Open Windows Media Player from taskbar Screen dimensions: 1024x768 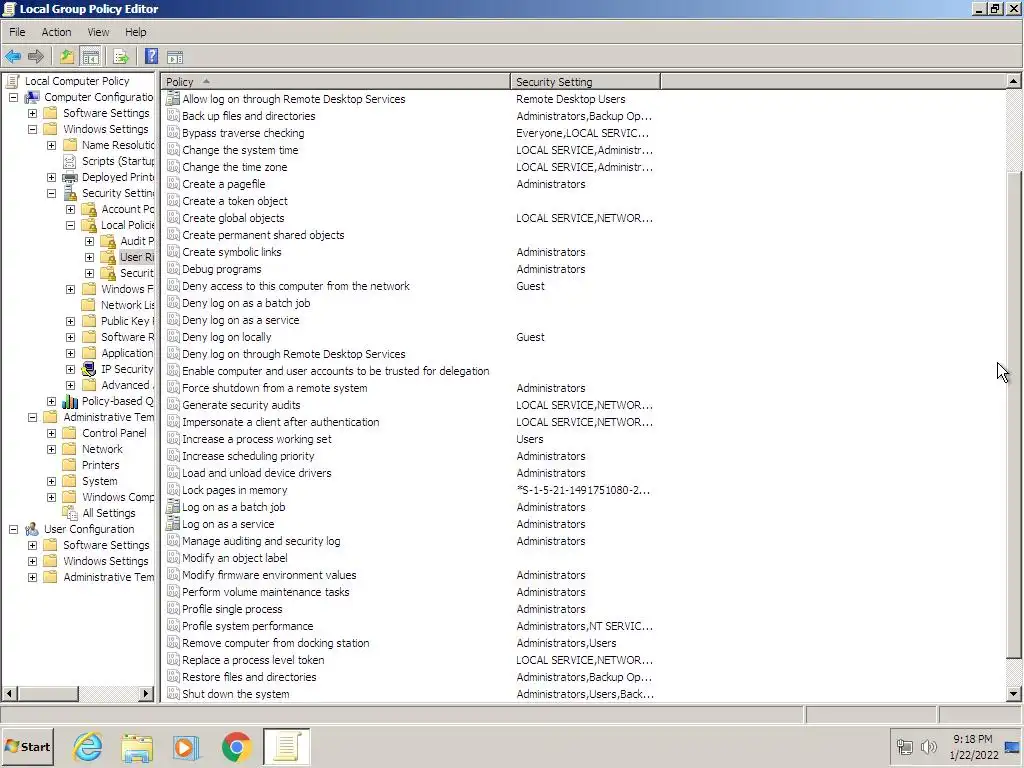pyautogui.click(x=187, y=746)
